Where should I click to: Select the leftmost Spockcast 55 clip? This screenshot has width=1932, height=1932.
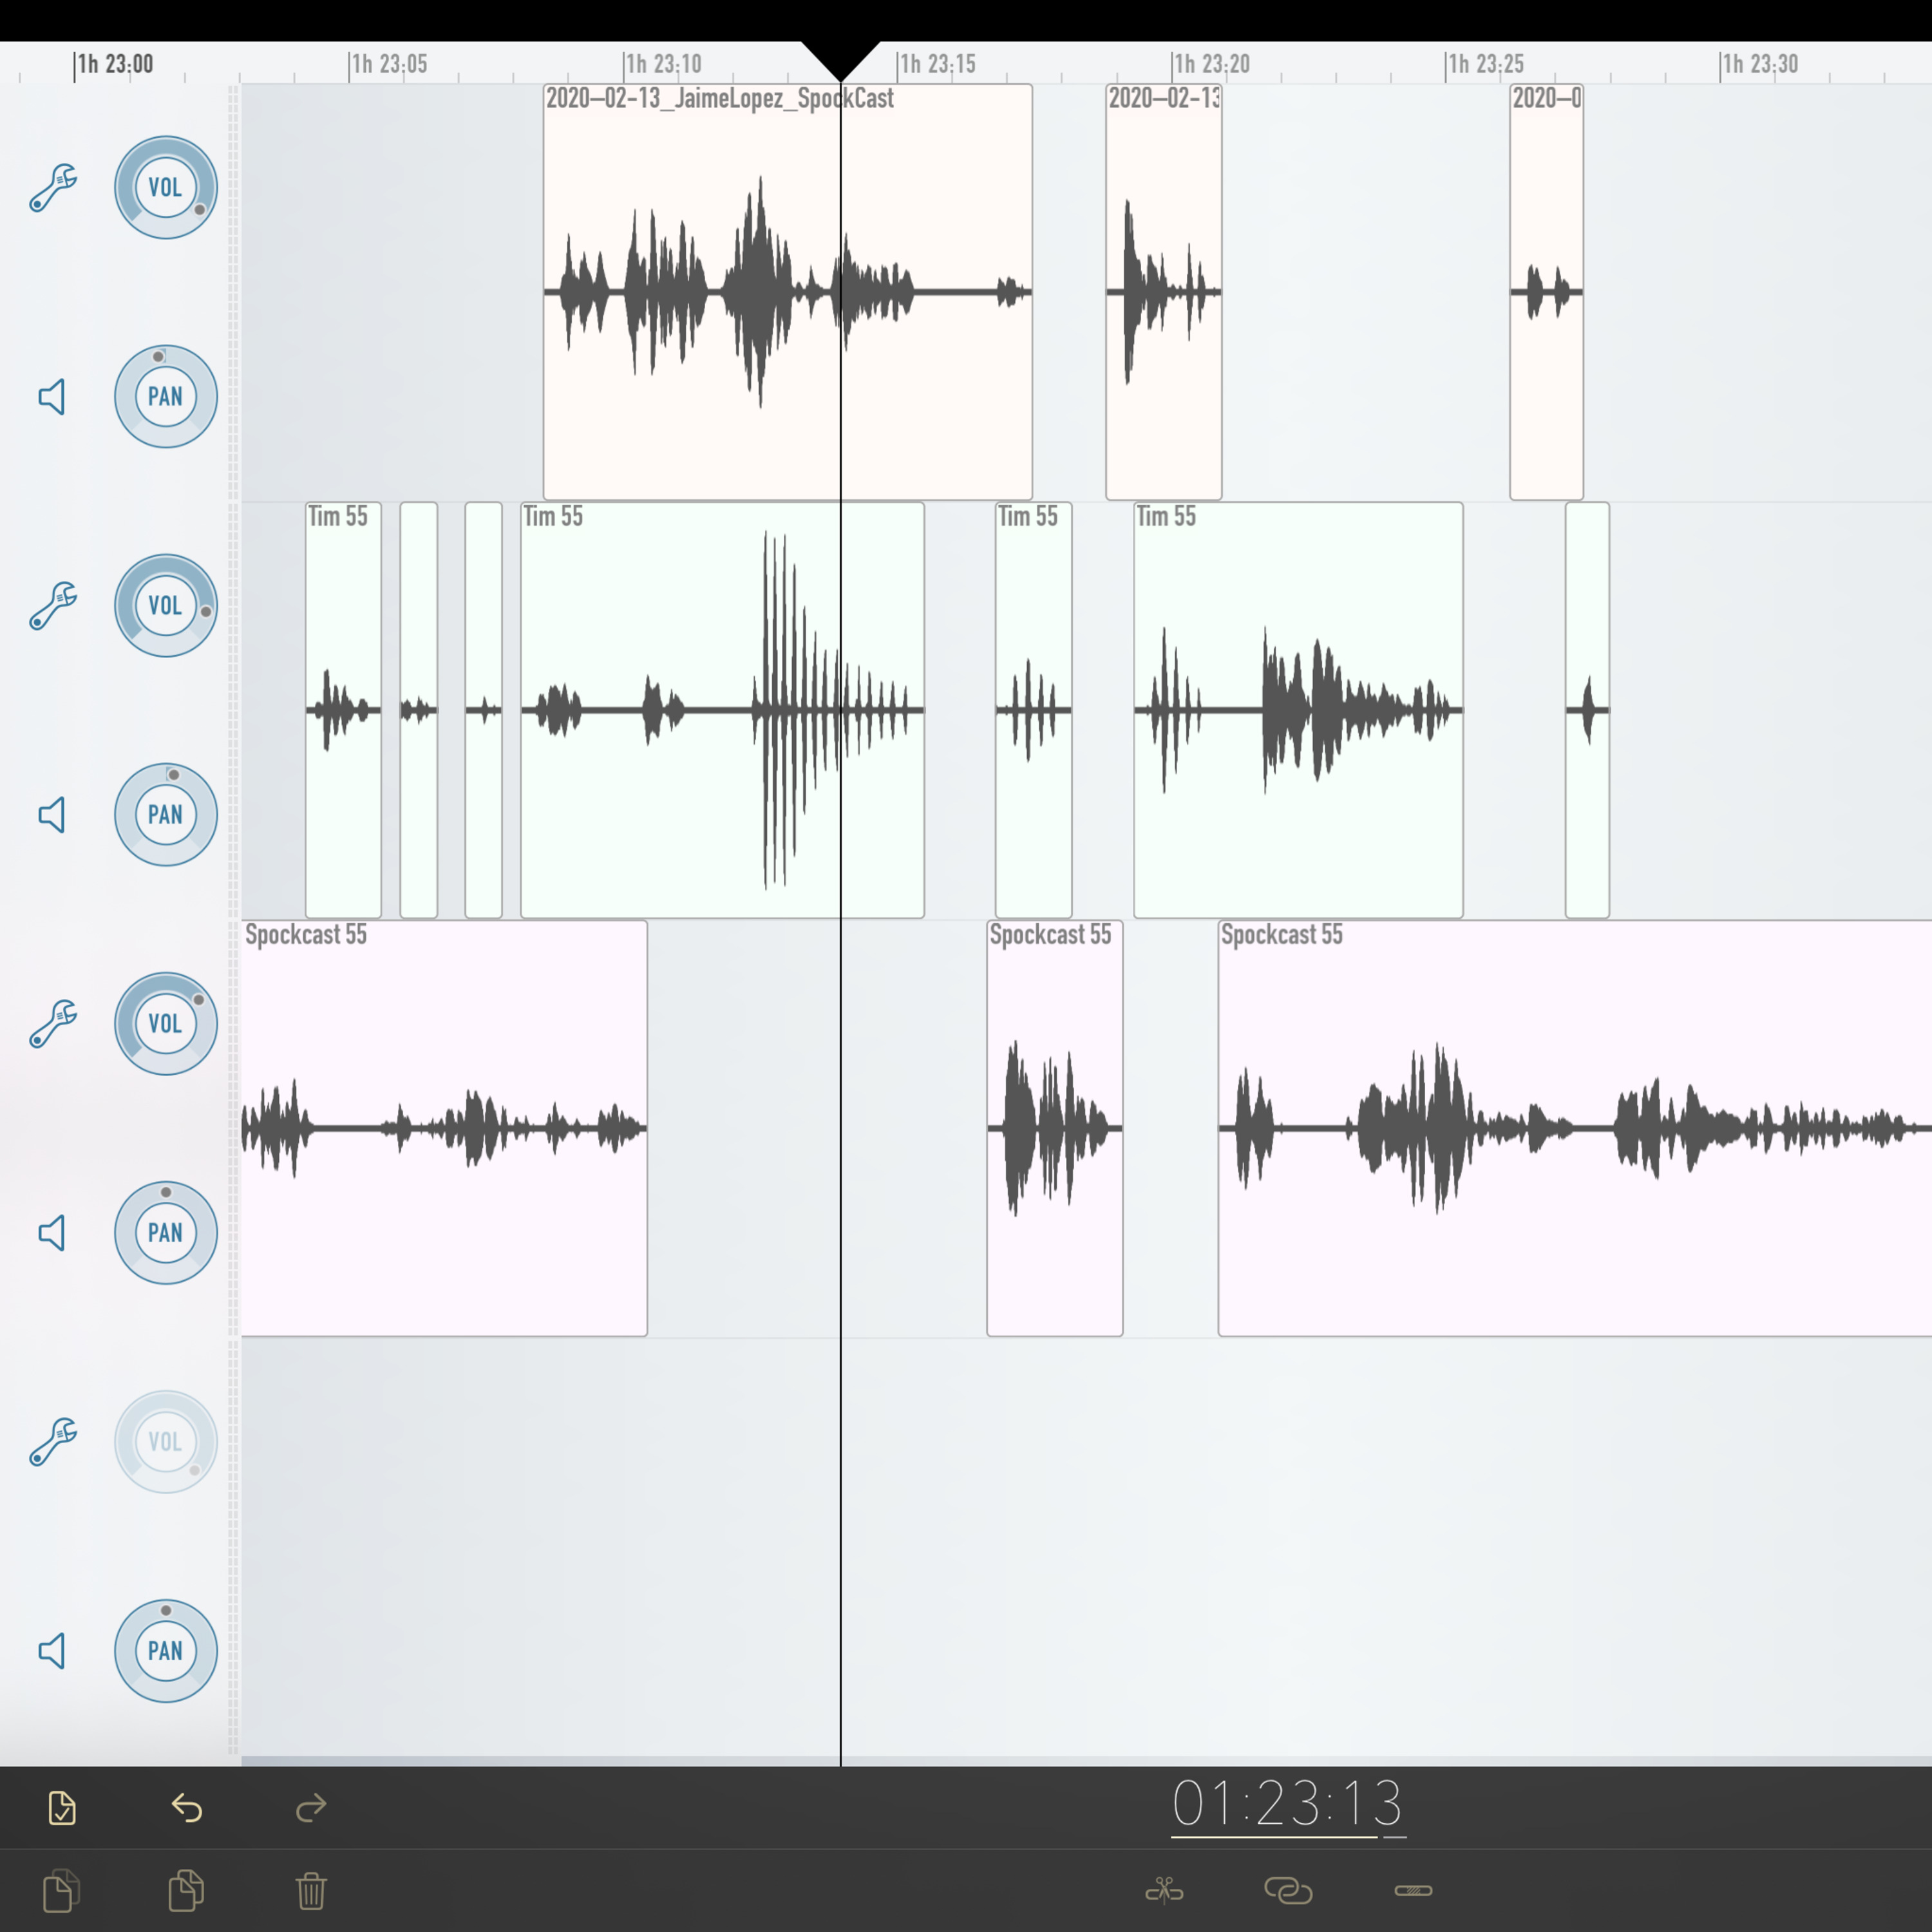[x=444, y=1128]
